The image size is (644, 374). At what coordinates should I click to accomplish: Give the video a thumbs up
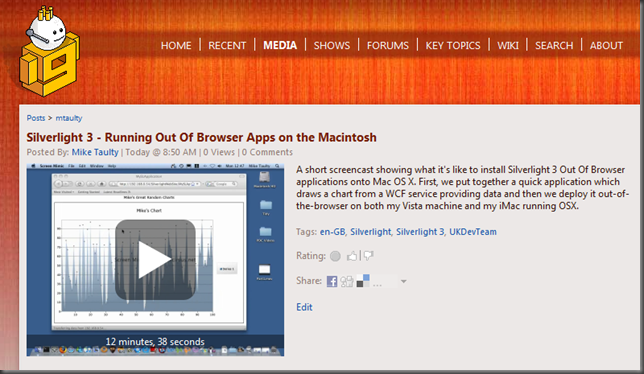[x=352, y=256]
